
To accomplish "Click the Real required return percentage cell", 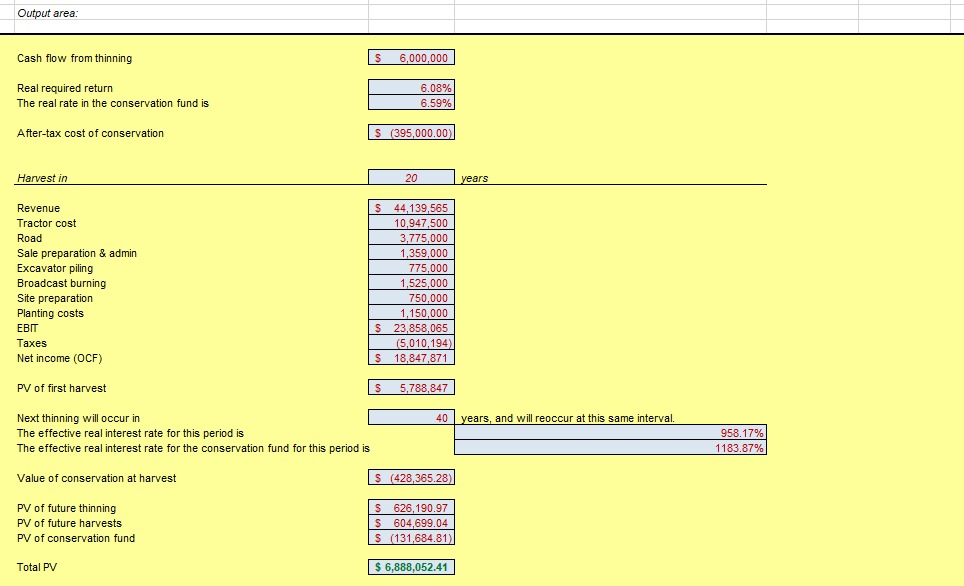I will (x=412, y=88).
